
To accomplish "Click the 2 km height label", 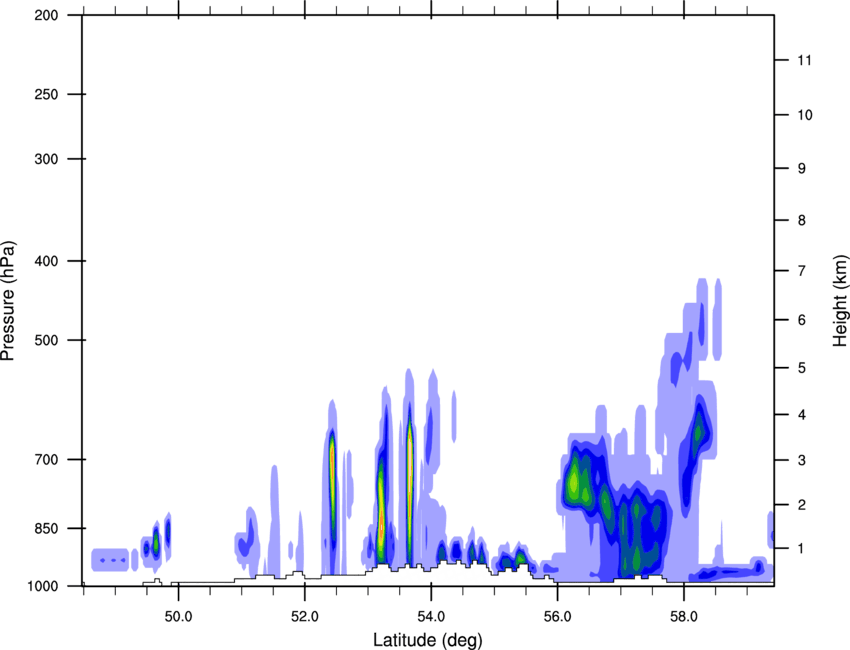I will point(802,505).
